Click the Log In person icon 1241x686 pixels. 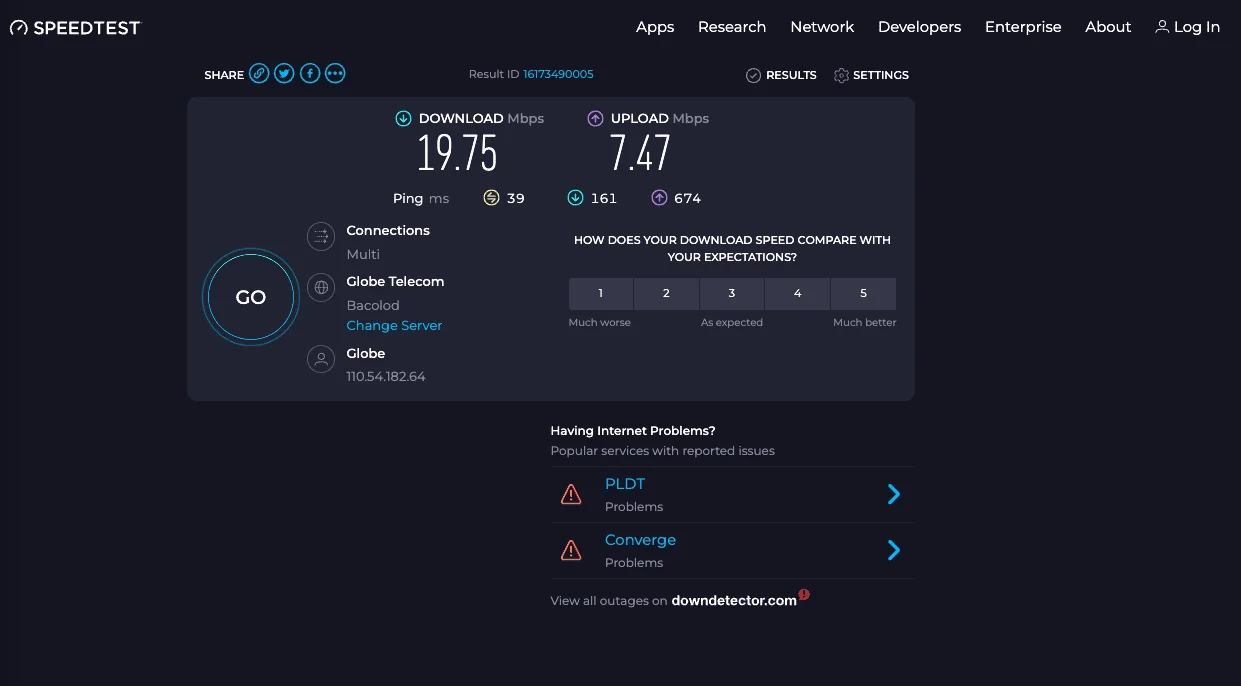pos(1162,27)
